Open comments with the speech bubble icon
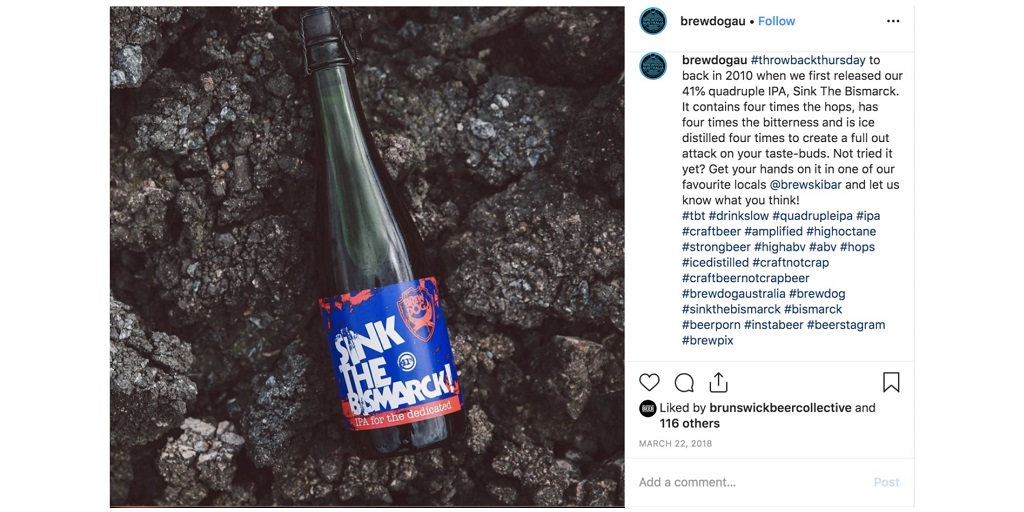 (684, 382)
